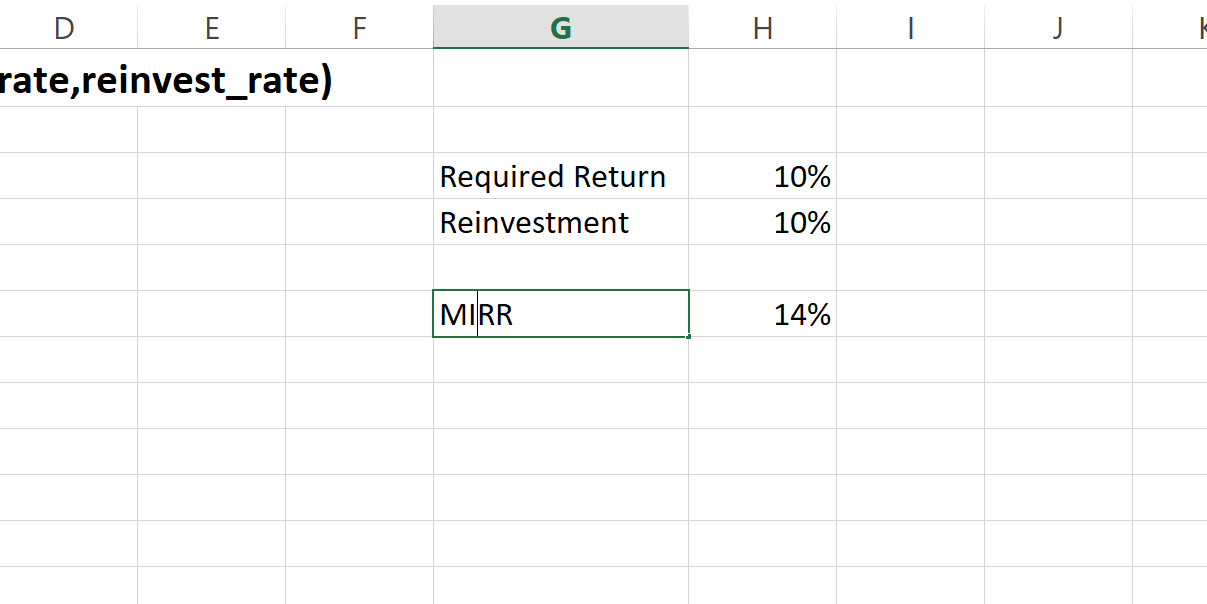Select column G by clicking its header
The width and height of the screenshot is (1207, 604).
pos(560,27)
